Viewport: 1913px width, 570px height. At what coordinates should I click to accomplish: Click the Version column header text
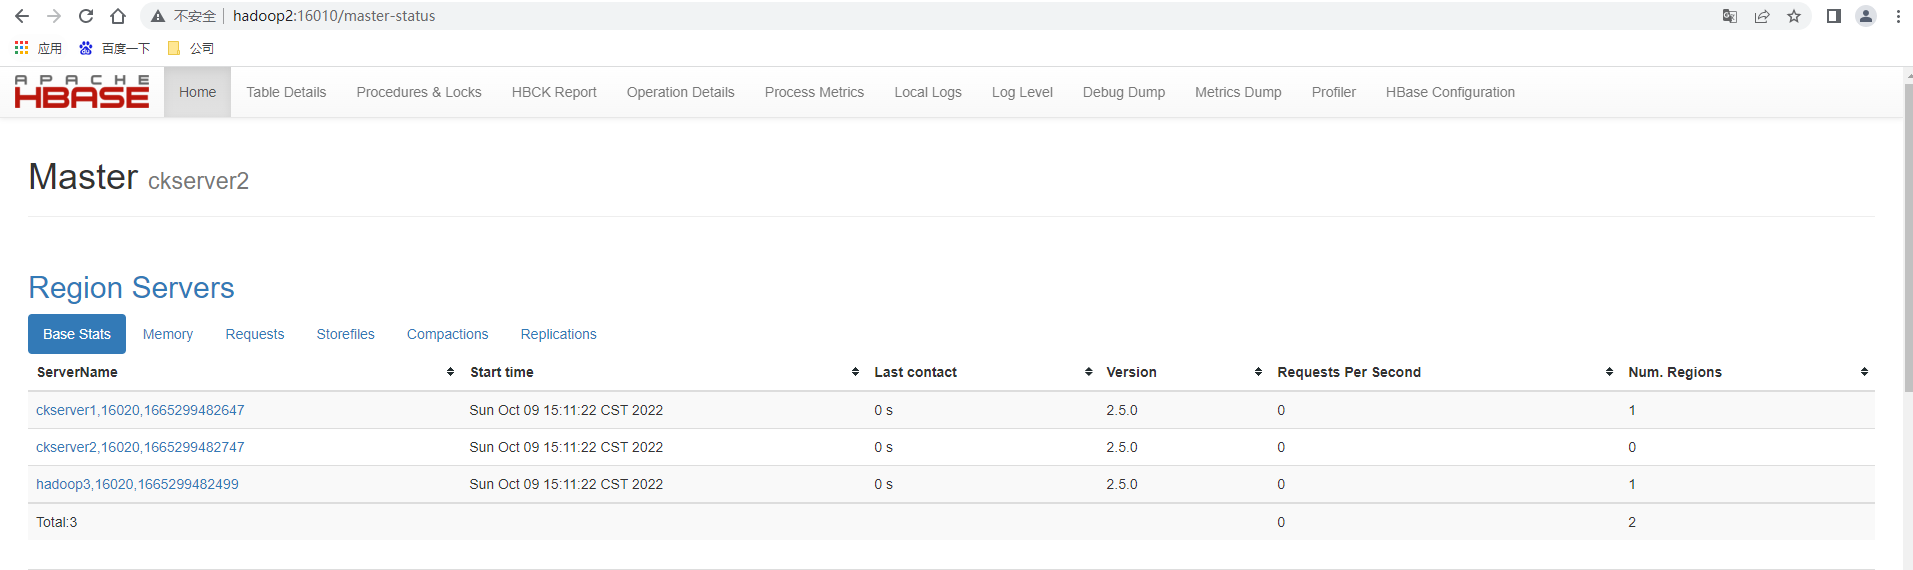1131,372
